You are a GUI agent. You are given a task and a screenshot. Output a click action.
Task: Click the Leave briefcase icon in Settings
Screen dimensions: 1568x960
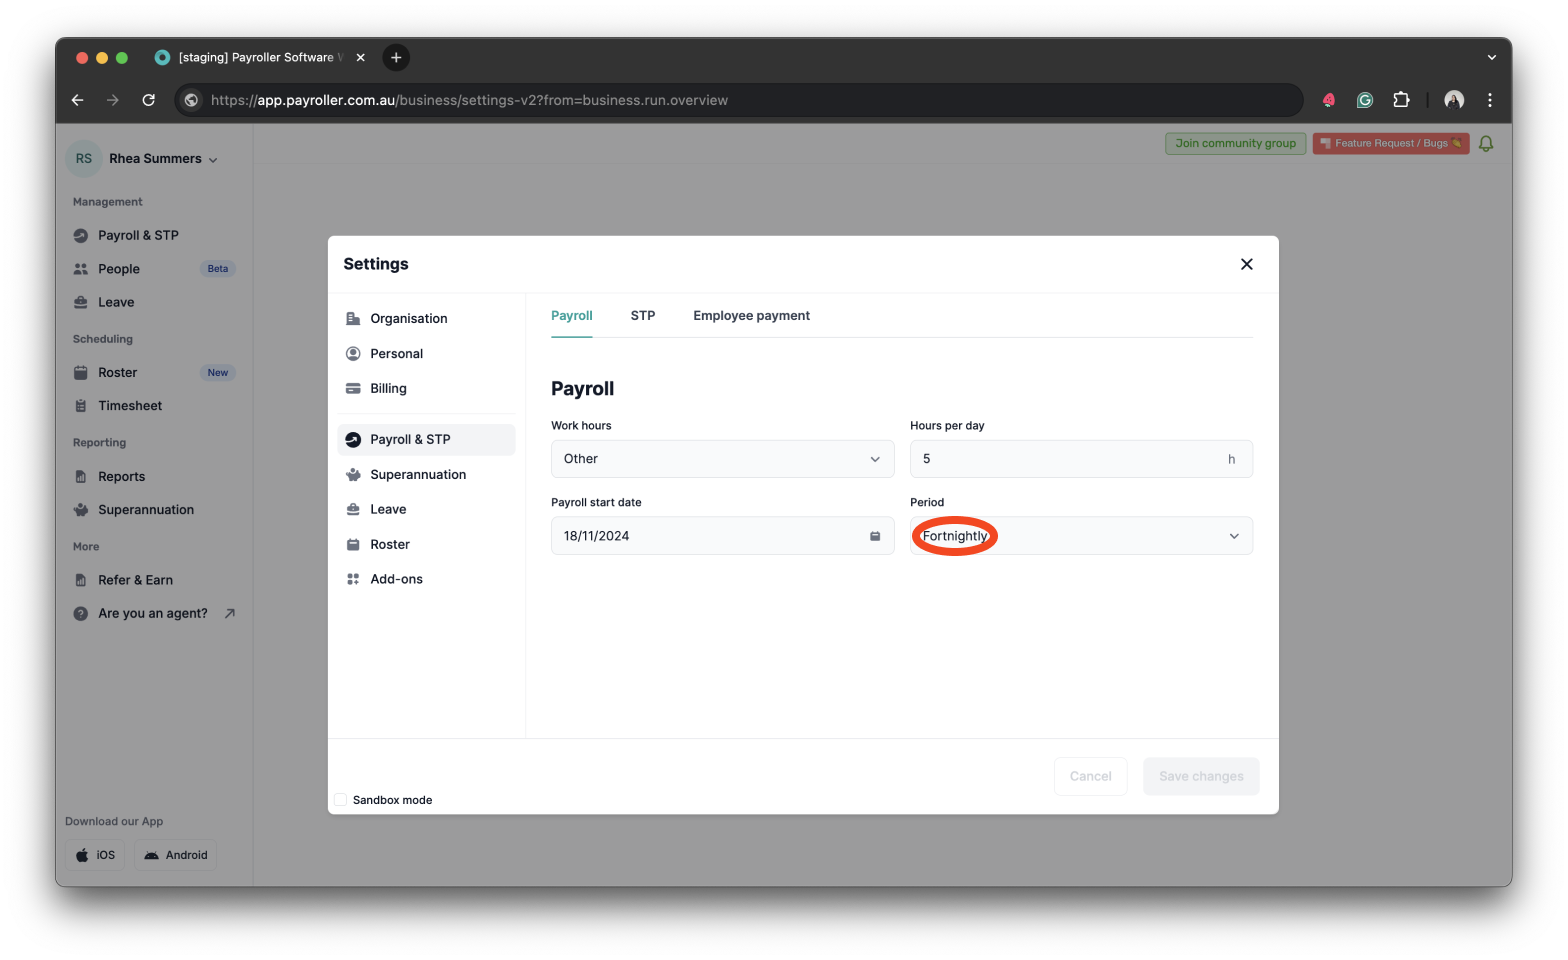point(353,510)
